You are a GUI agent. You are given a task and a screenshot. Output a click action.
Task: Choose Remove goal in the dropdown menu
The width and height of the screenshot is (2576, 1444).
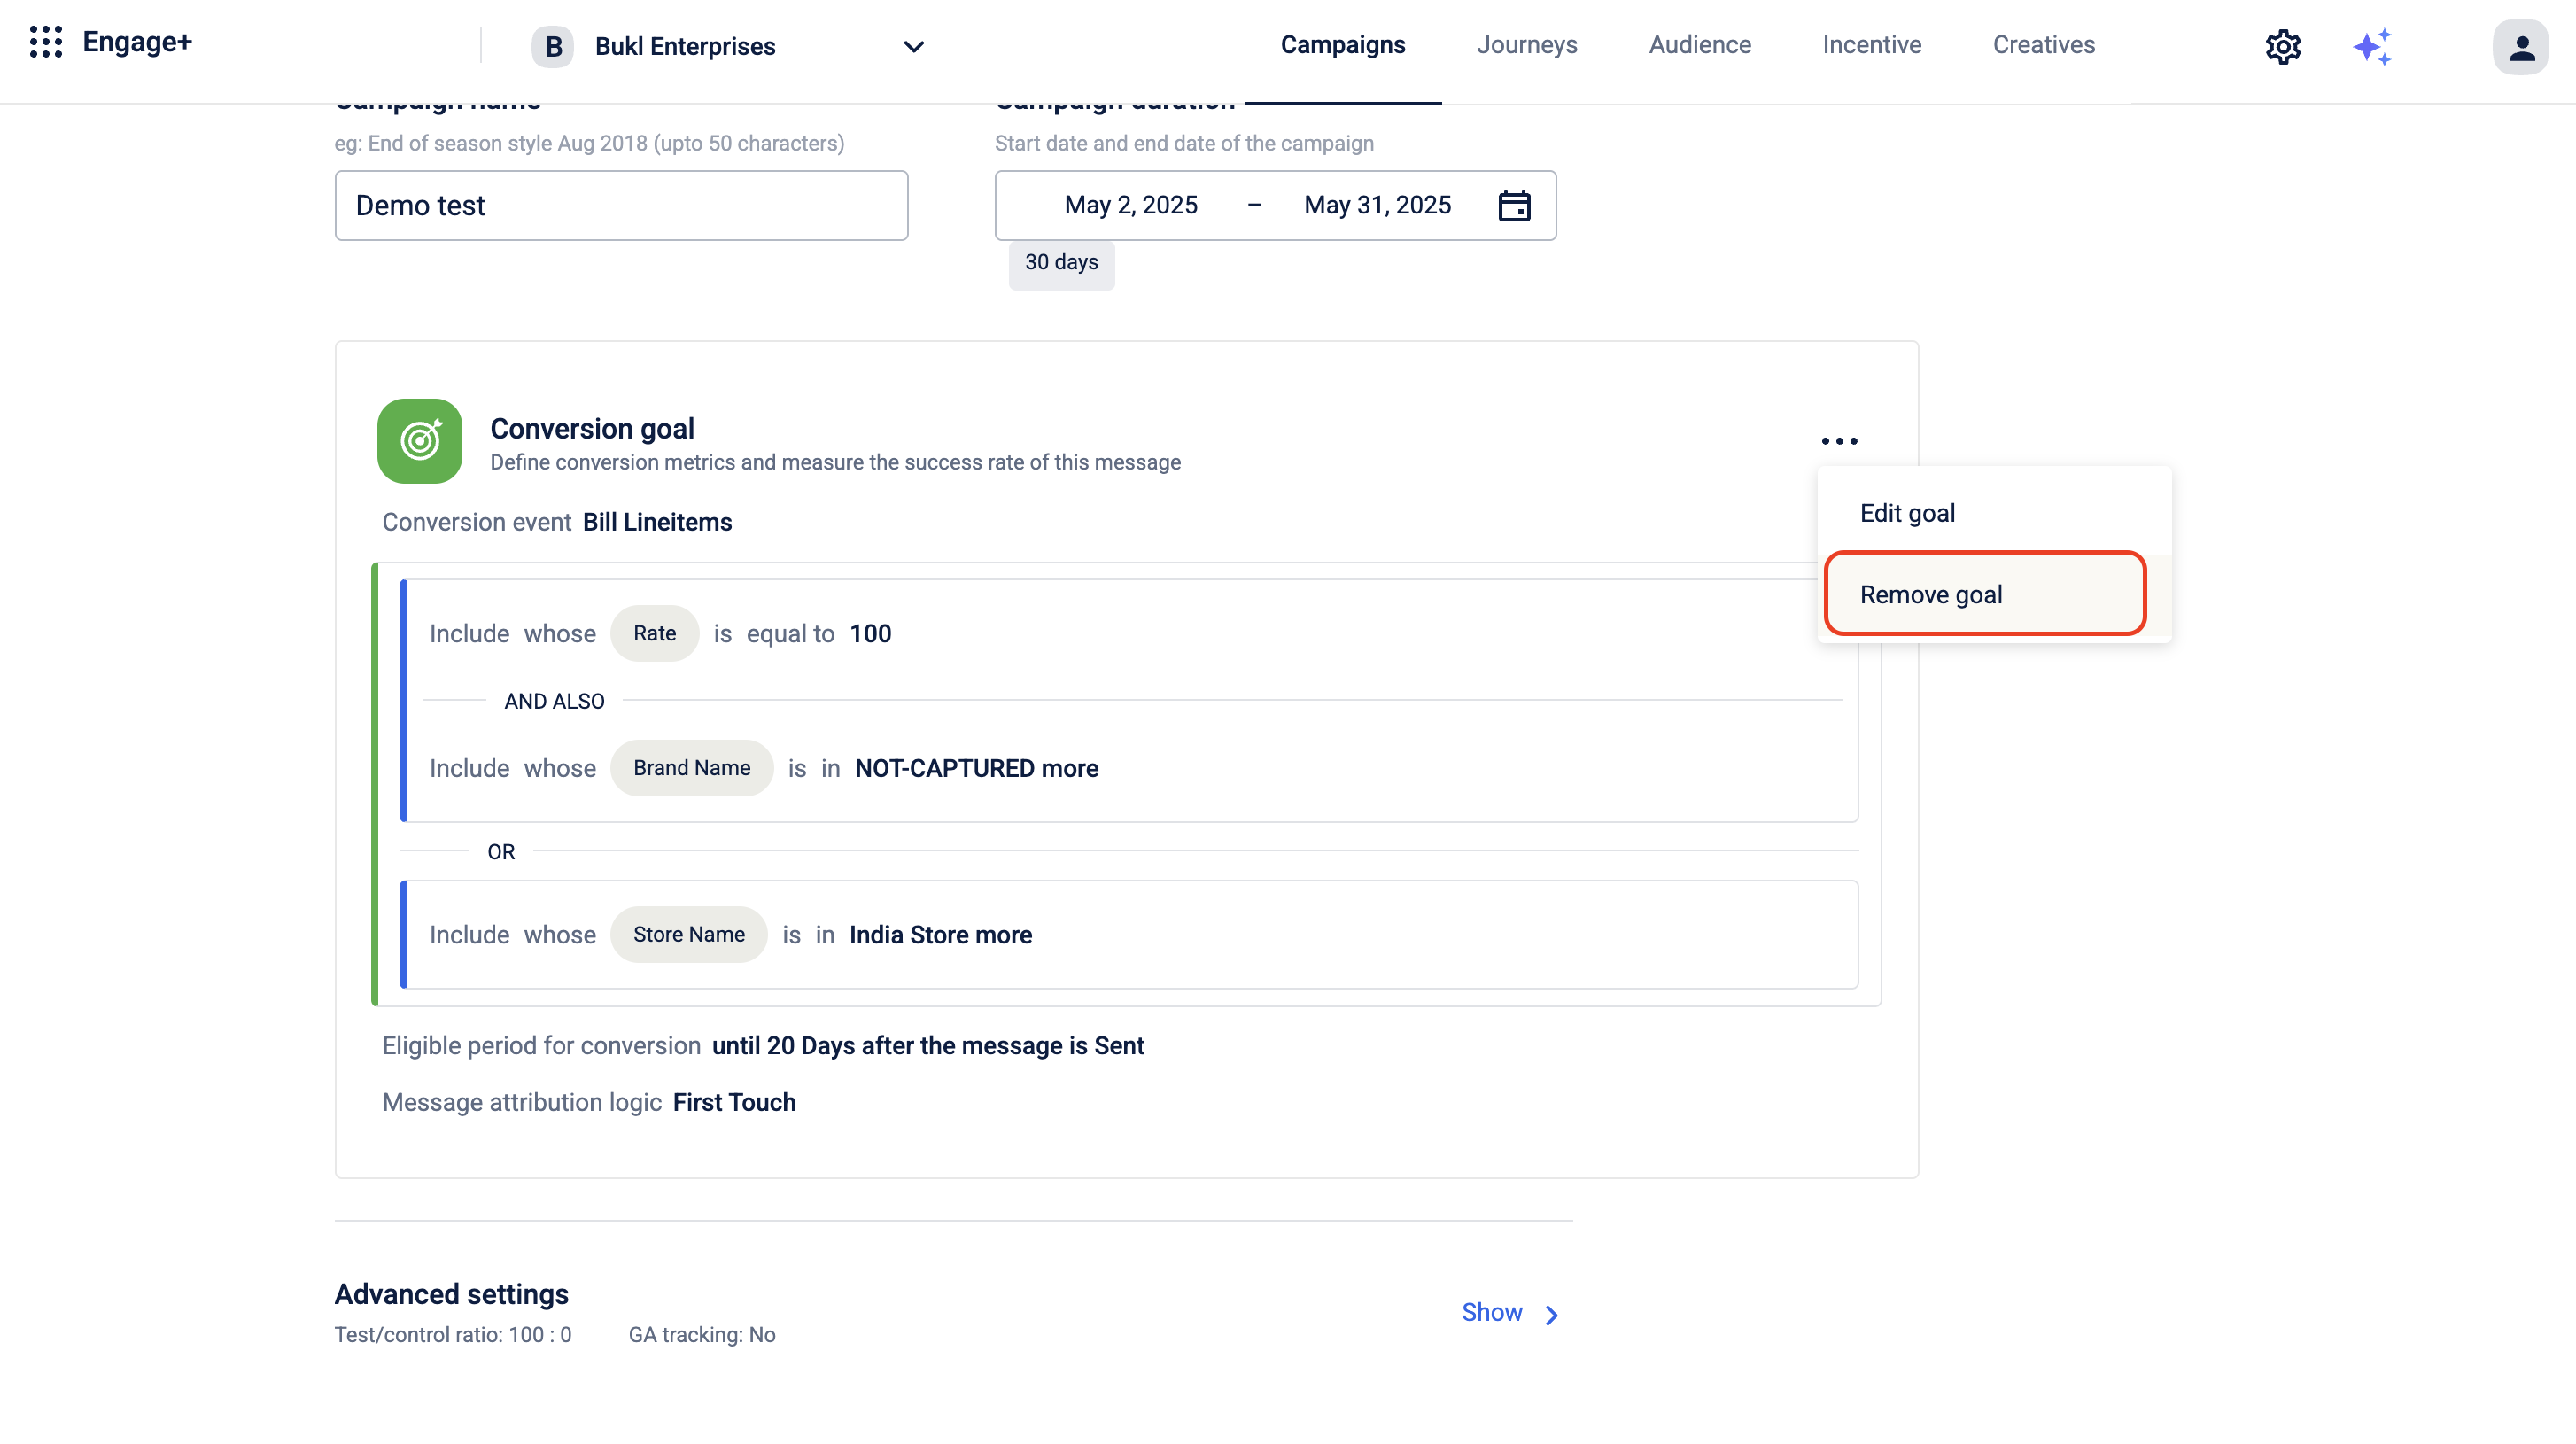pos(1931,595)
